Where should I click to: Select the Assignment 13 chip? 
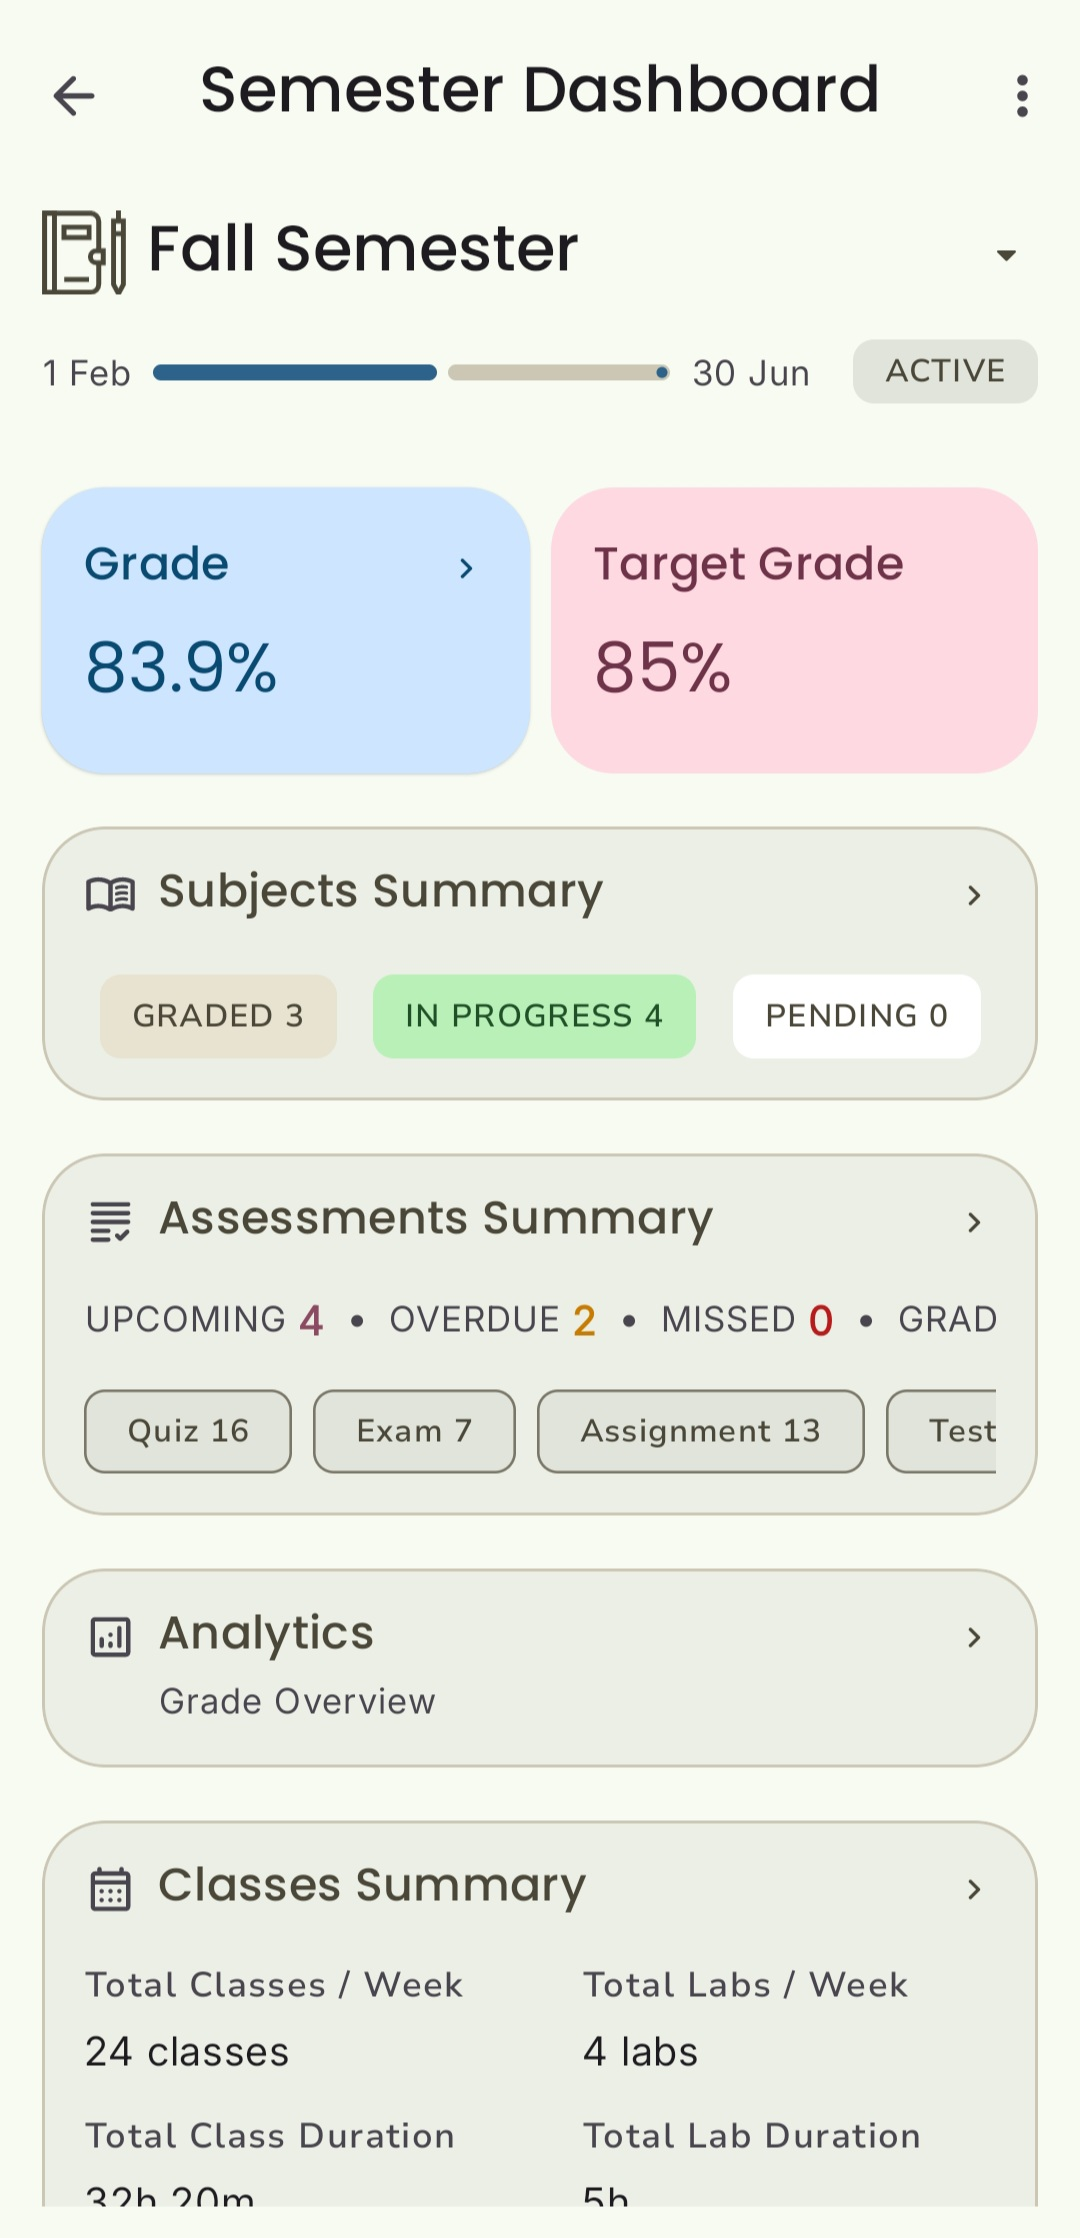(700, 1431)
